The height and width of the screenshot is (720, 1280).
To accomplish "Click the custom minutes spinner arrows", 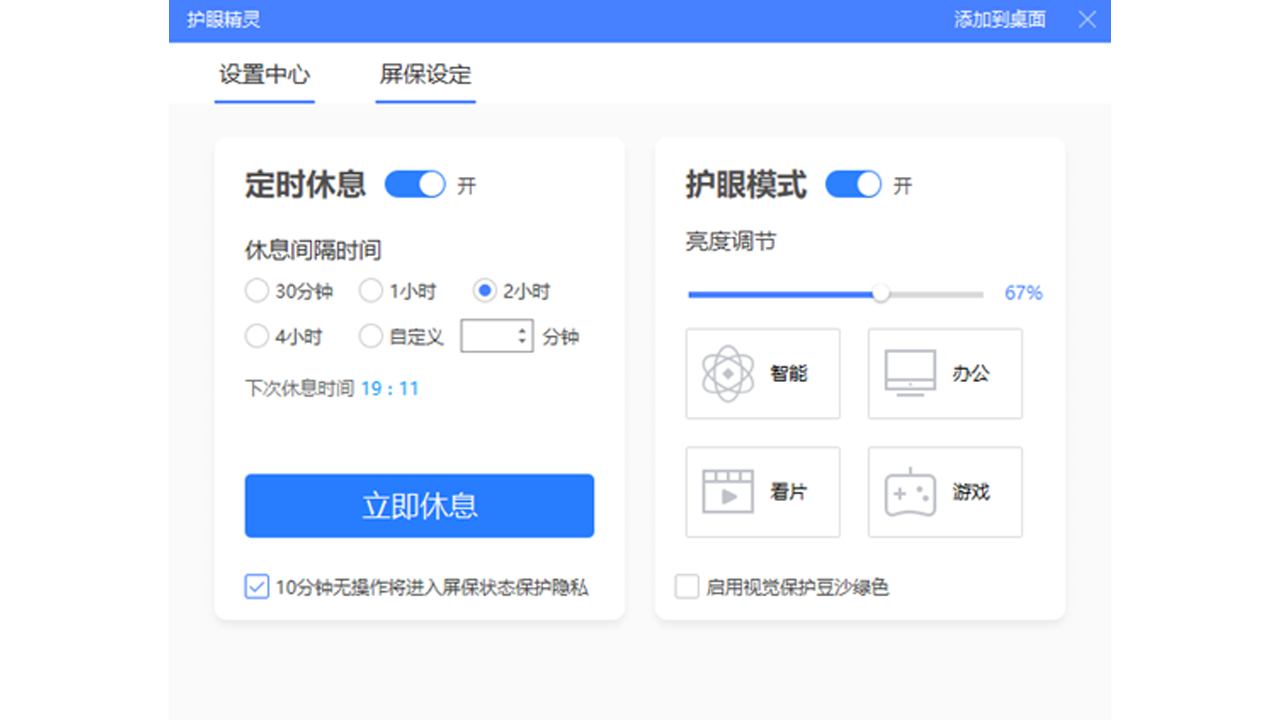I will pyautogui.click(x=522, y=336).
